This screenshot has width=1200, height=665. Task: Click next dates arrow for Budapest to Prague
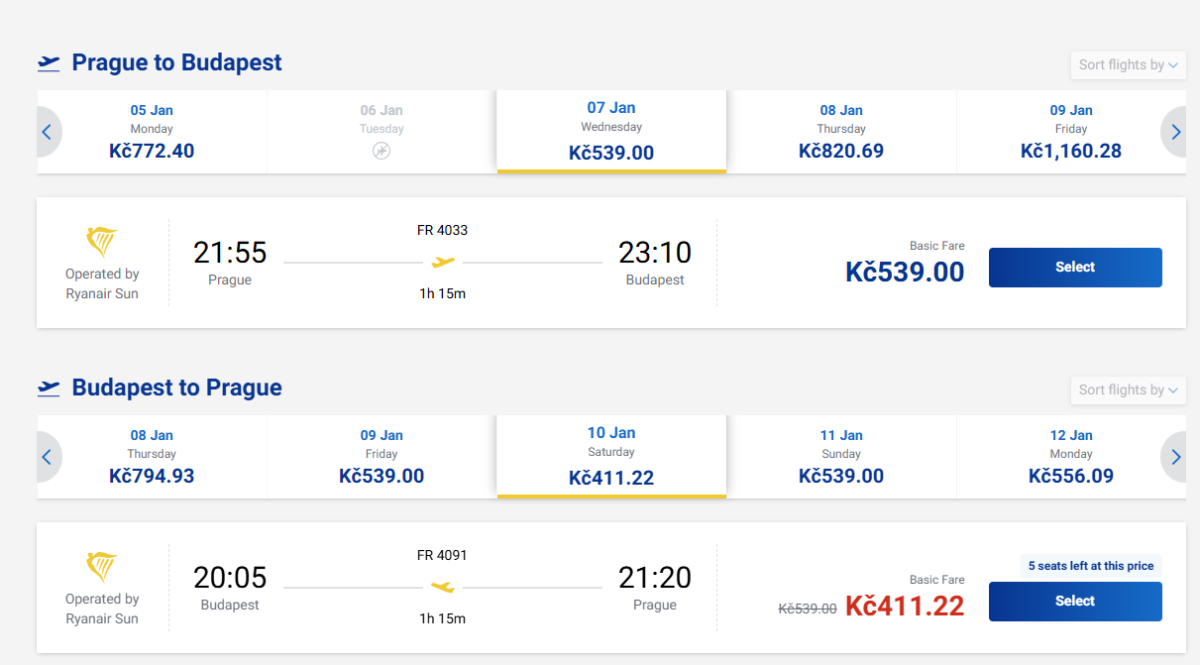click(1176, 457)
